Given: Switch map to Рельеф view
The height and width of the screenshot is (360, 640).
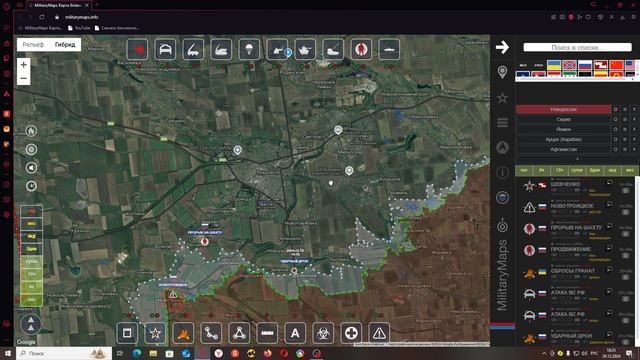Looking at the screenshot, I should (33, 44).
